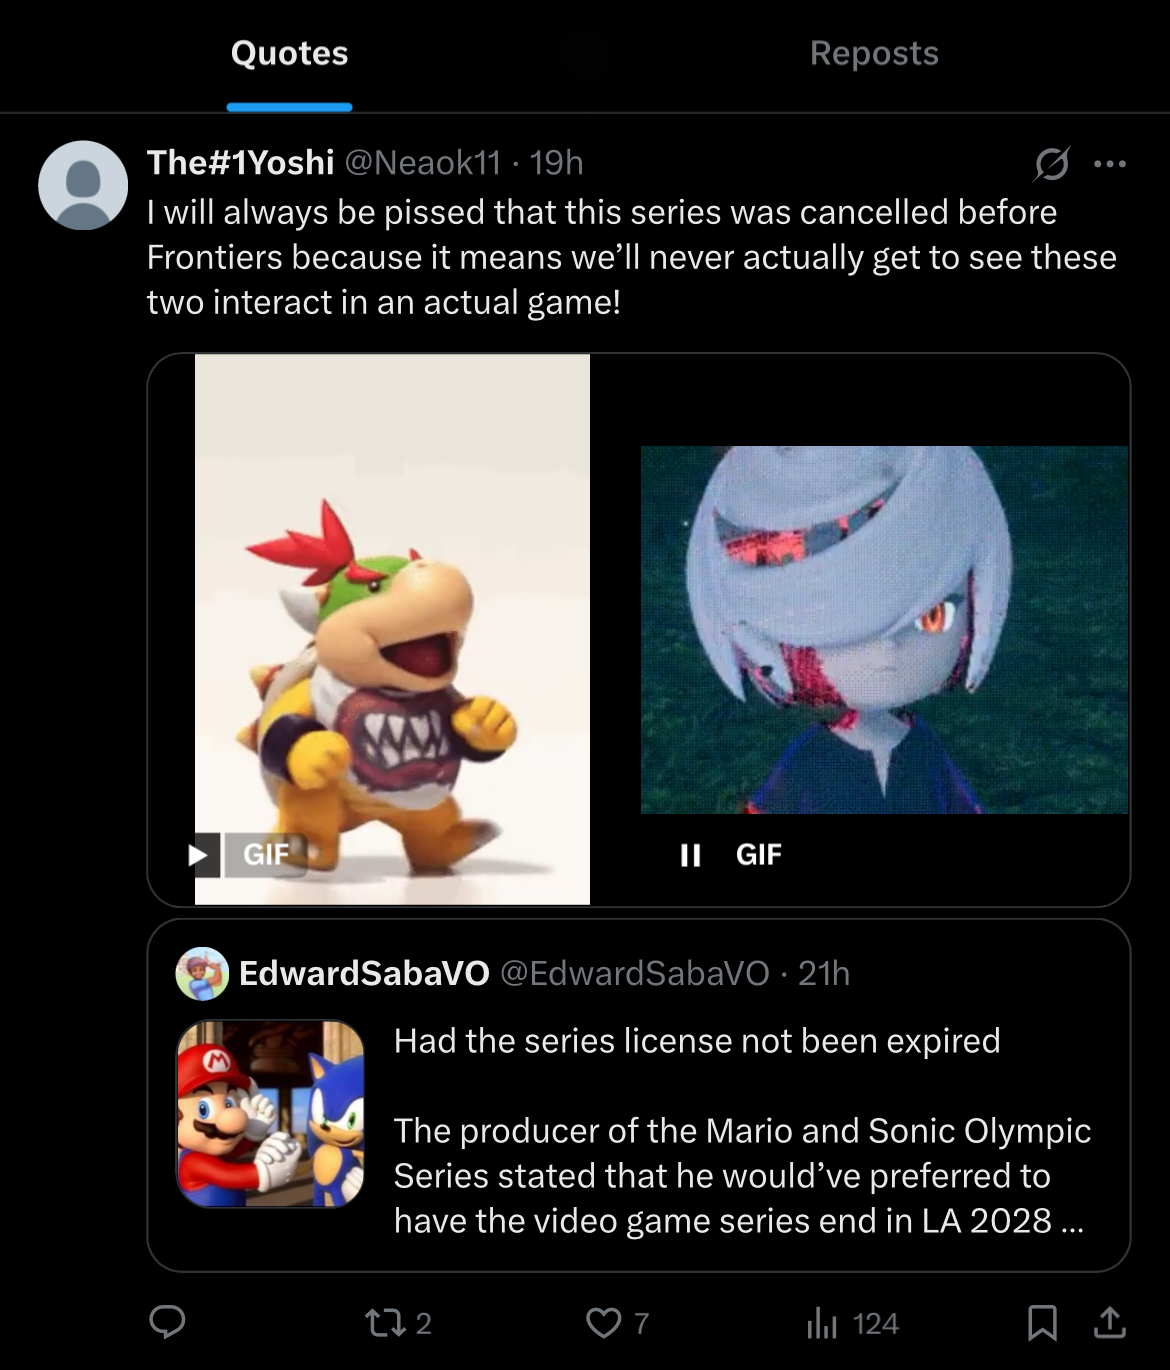Bookmark this post
This screenshot has width=1170, height=1370.
click(x=1042, y=1323)
